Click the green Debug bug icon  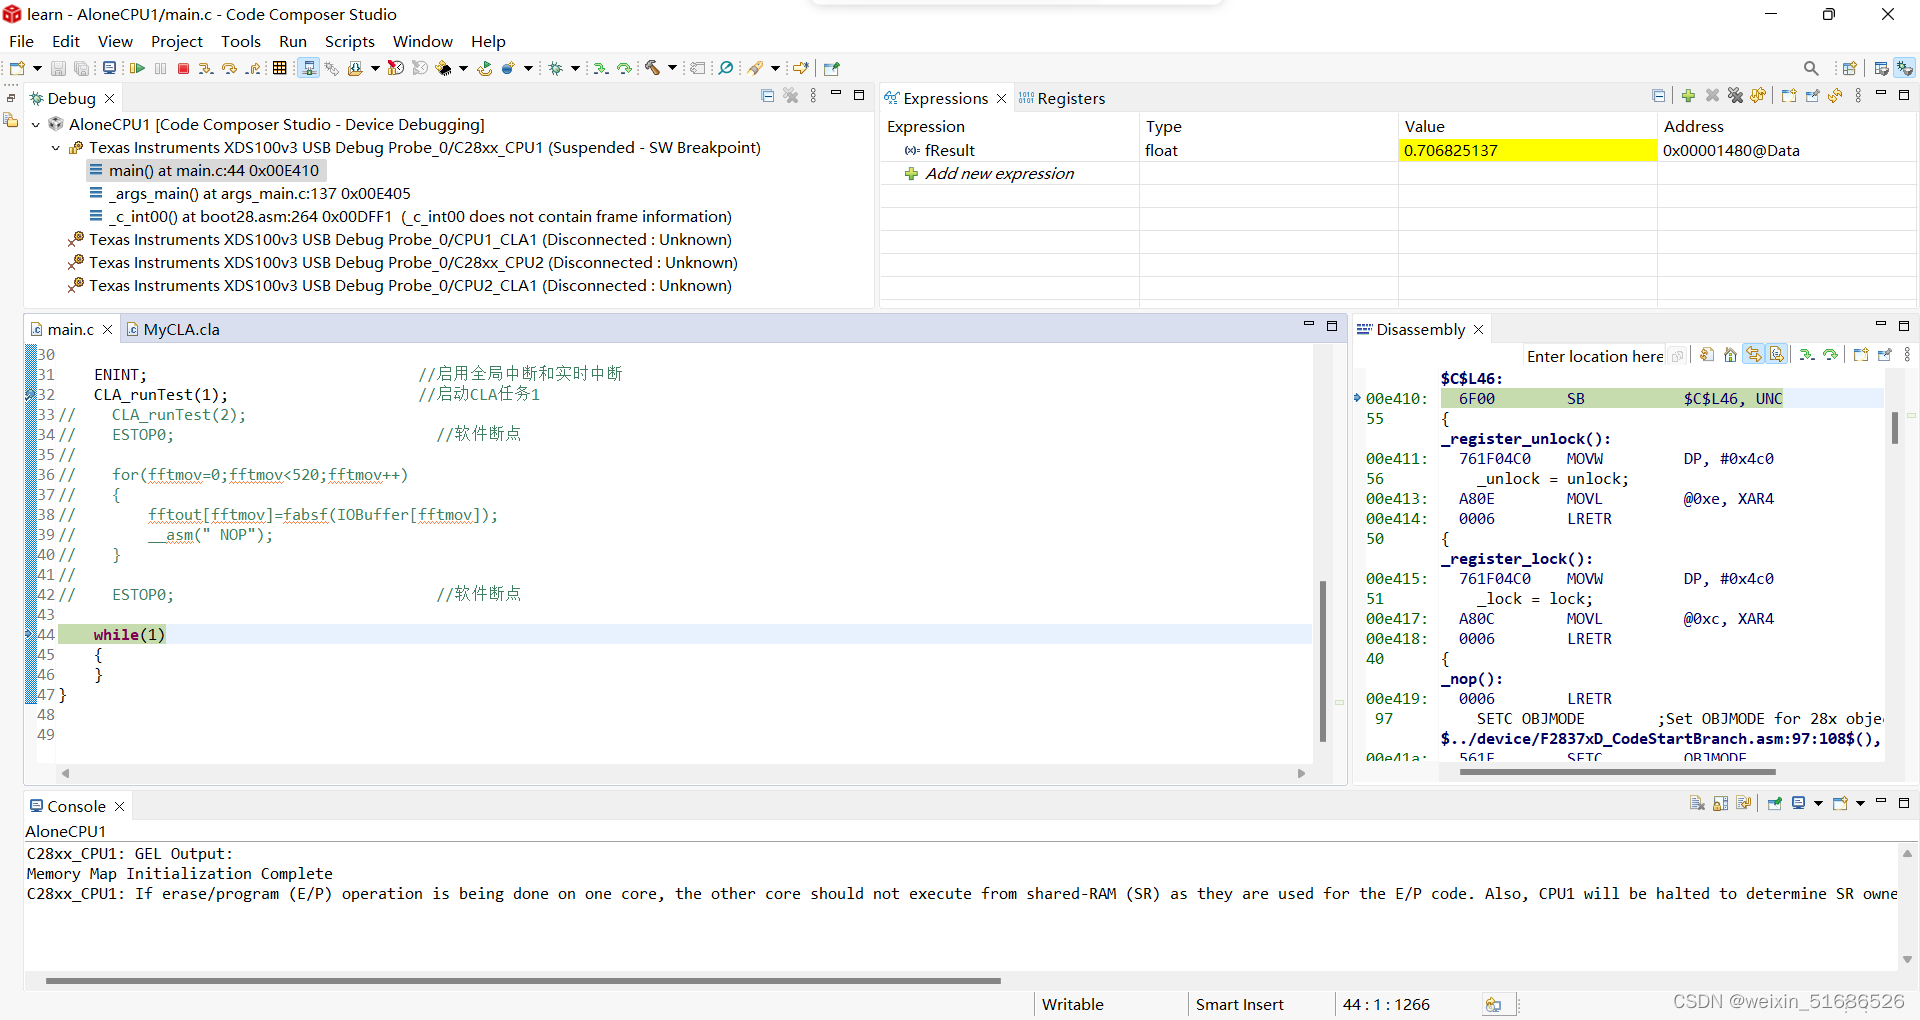[x=555, y=68]
